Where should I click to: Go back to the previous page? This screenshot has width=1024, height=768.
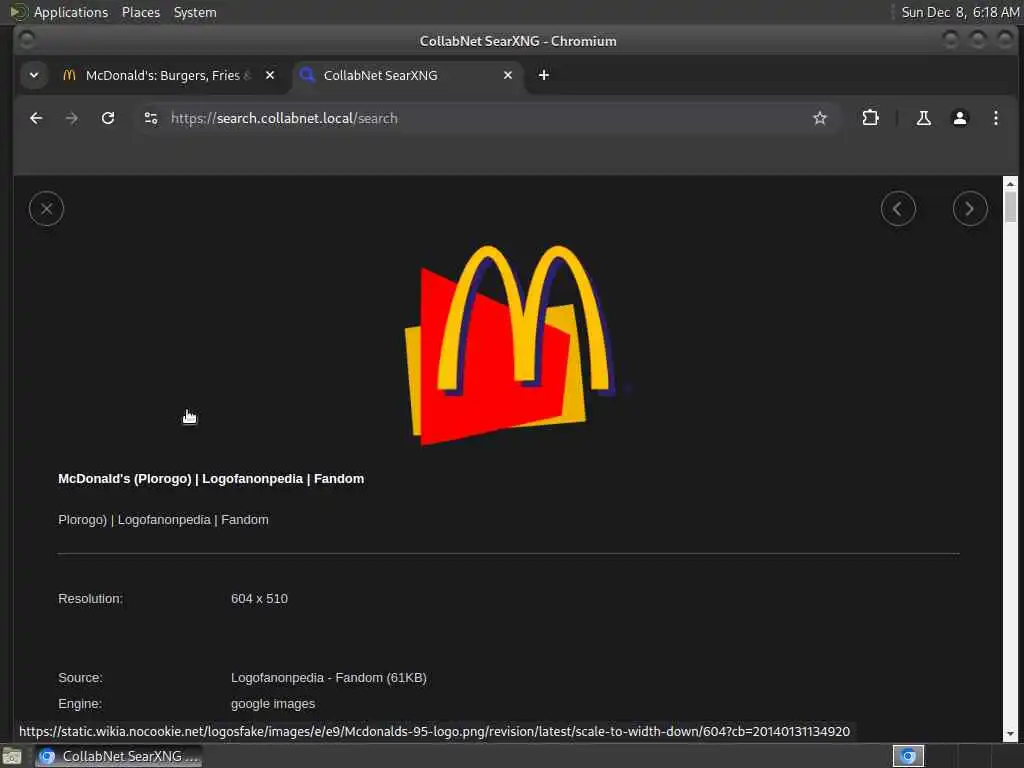36,118
